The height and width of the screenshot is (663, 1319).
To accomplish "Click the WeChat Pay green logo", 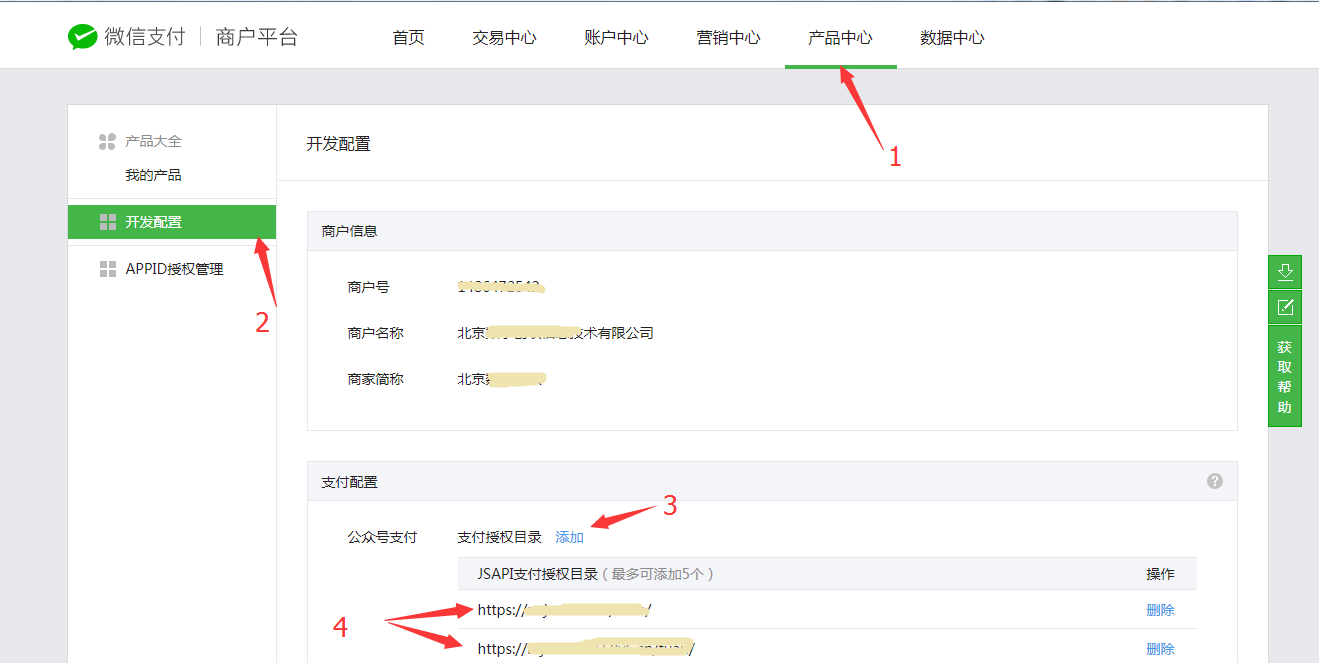I will (80, 34).
